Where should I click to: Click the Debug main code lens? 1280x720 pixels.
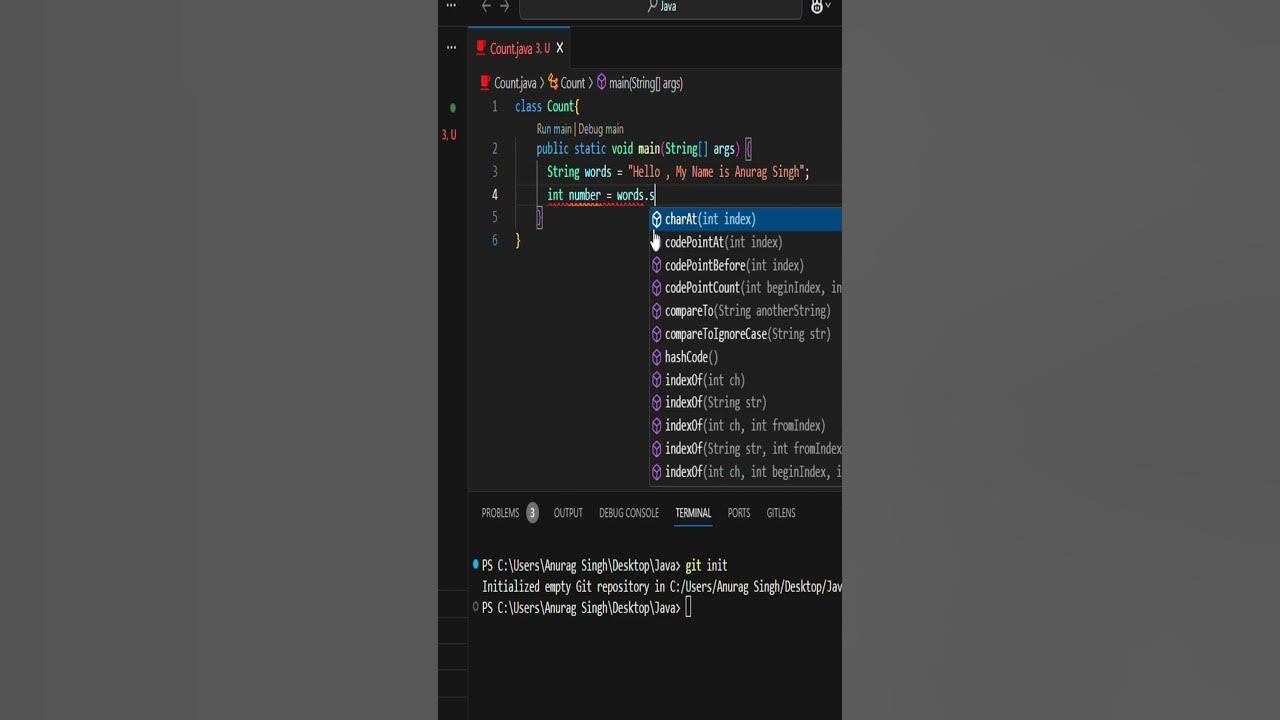[x=601, y=129]
